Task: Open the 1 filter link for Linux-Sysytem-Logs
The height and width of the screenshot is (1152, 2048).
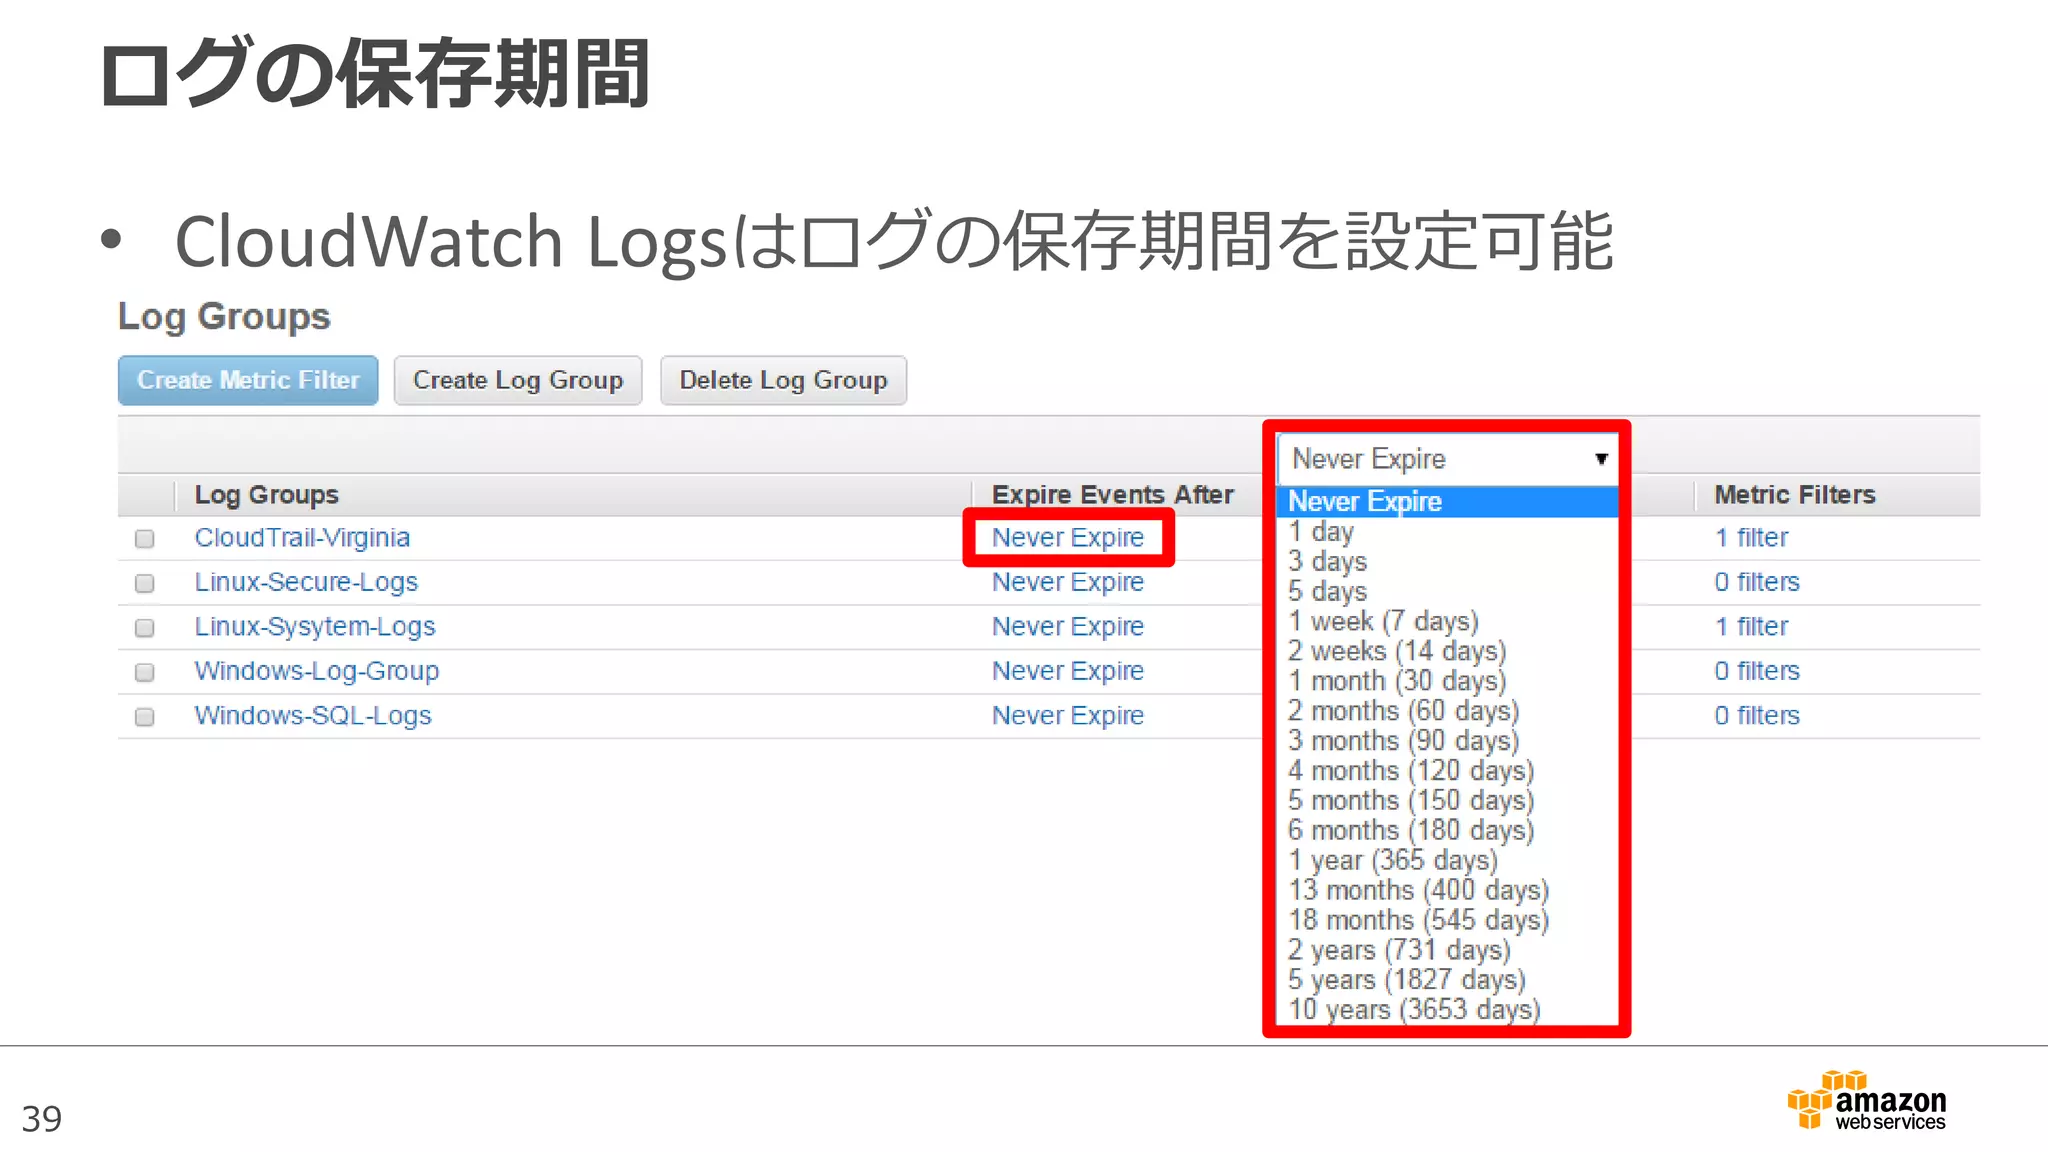Action: 1751,627
